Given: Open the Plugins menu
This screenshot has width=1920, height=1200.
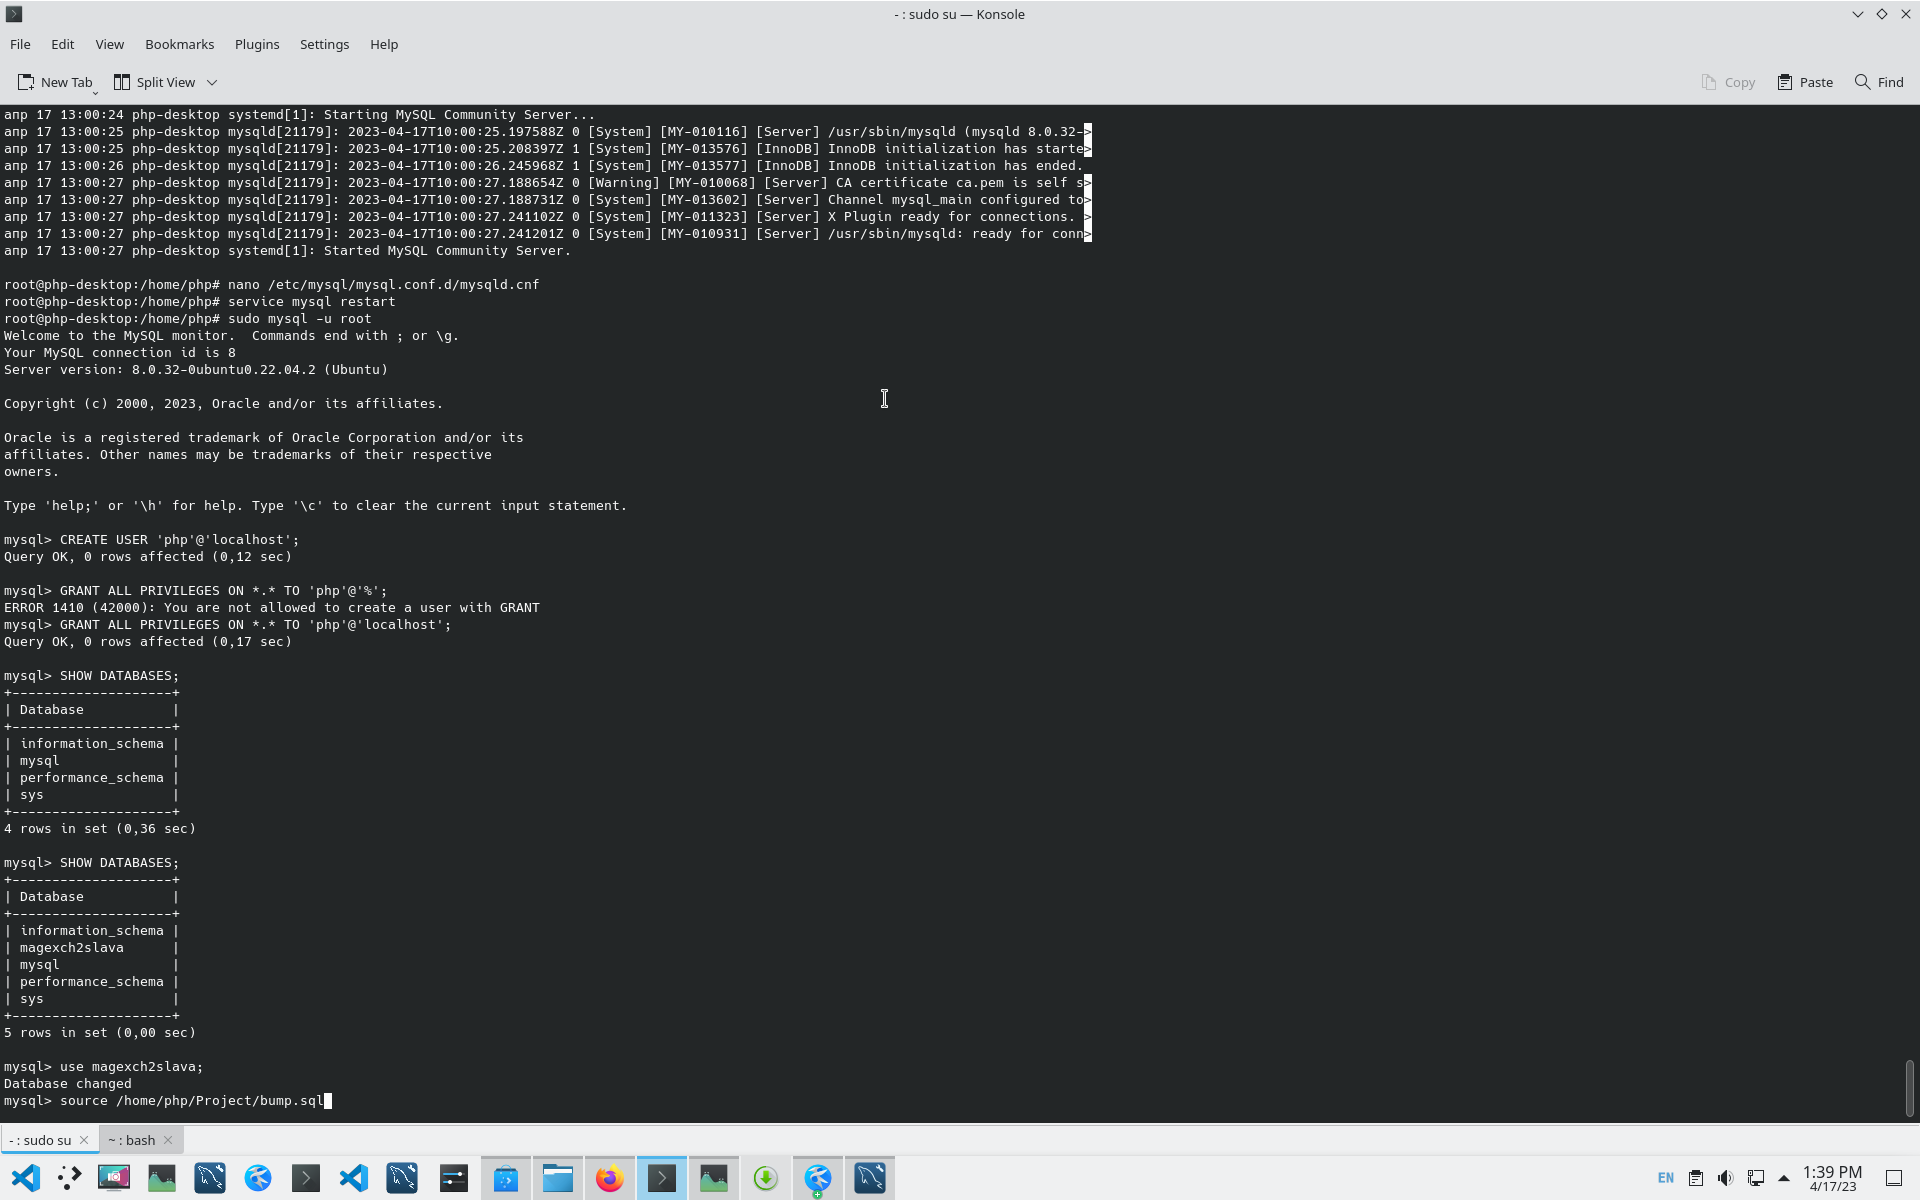Looking at the screenshot, I should point(257,44).
